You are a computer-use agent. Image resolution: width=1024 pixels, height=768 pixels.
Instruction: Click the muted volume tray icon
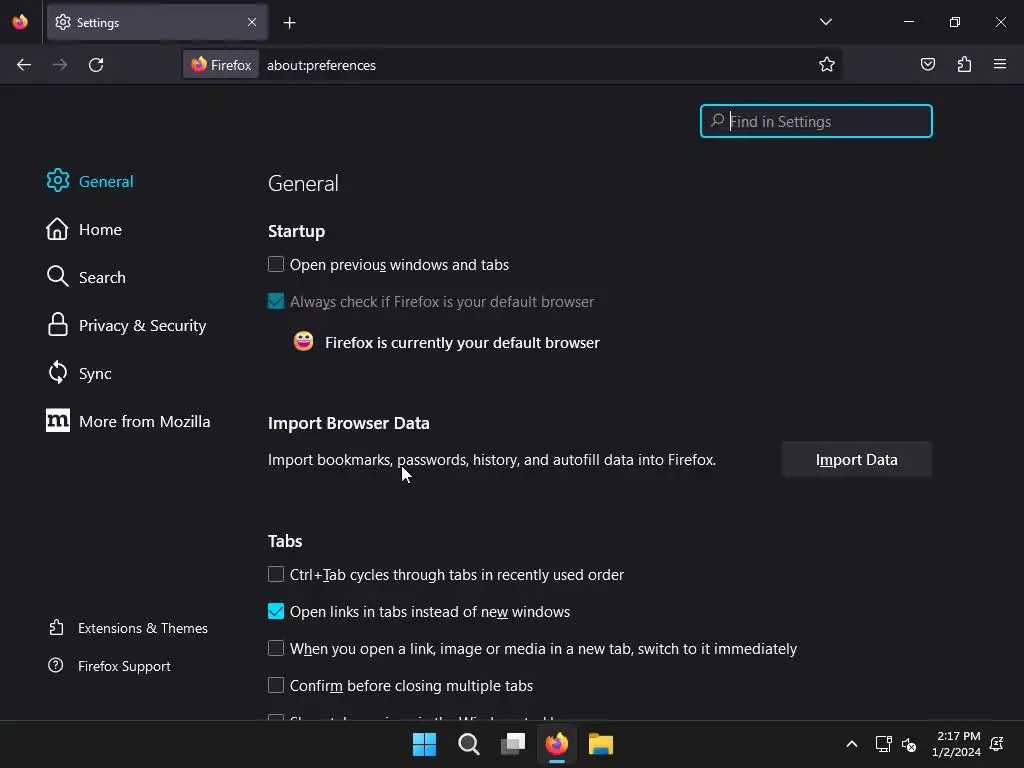tap(908, 744)
